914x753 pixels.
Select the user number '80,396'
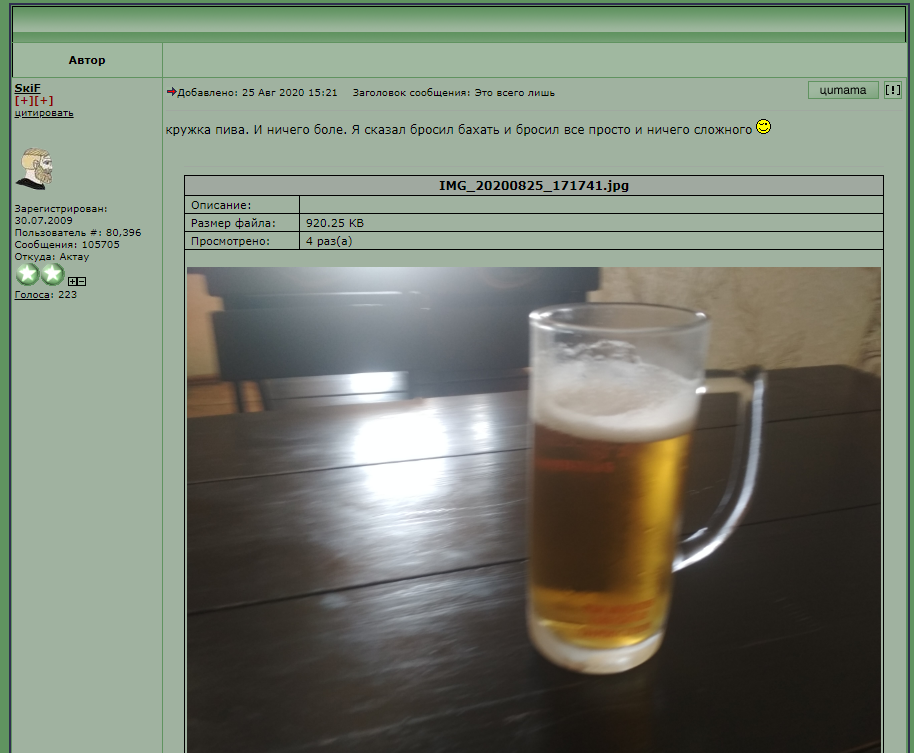124,233
